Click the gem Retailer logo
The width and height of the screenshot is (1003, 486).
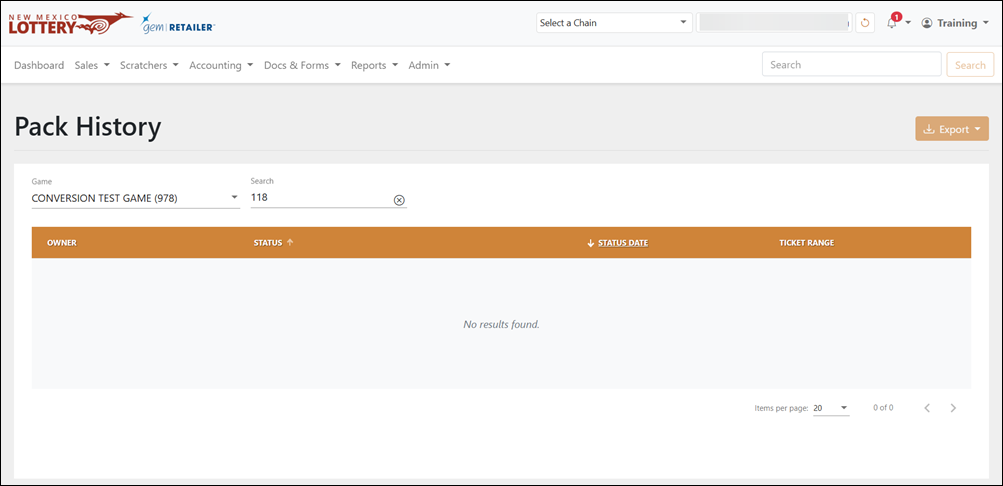coord(178,24)
